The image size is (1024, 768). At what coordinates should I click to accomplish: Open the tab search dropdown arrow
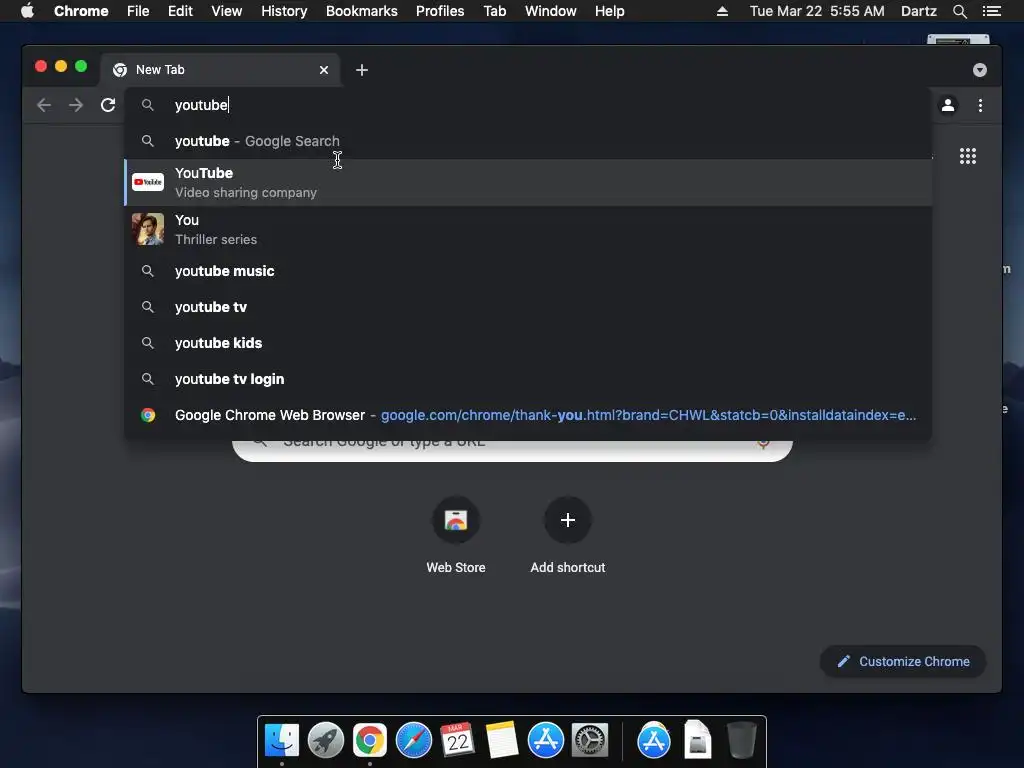[980, 70]
